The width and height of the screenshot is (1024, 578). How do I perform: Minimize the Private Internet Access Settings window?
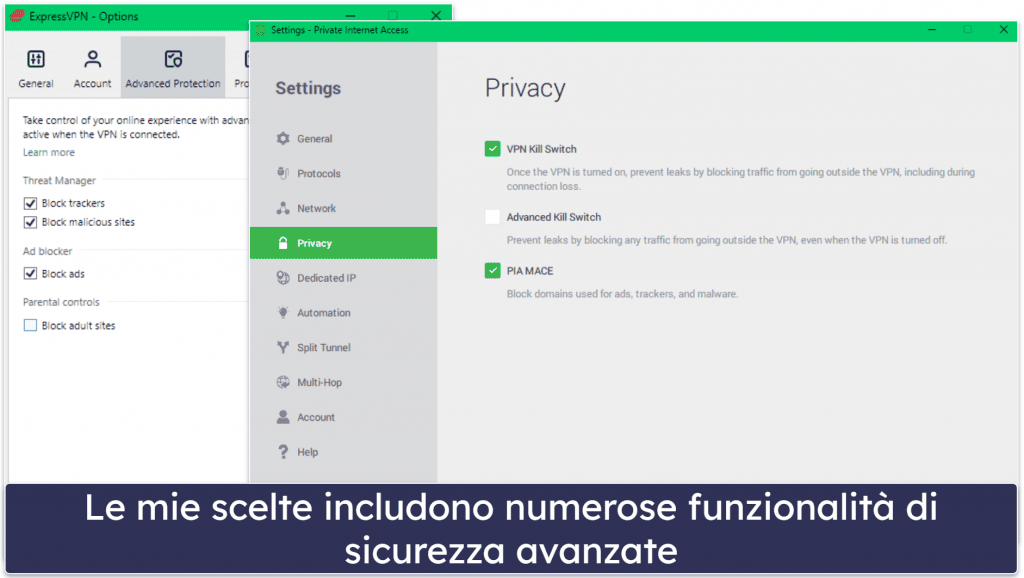(x=932, y=29)
